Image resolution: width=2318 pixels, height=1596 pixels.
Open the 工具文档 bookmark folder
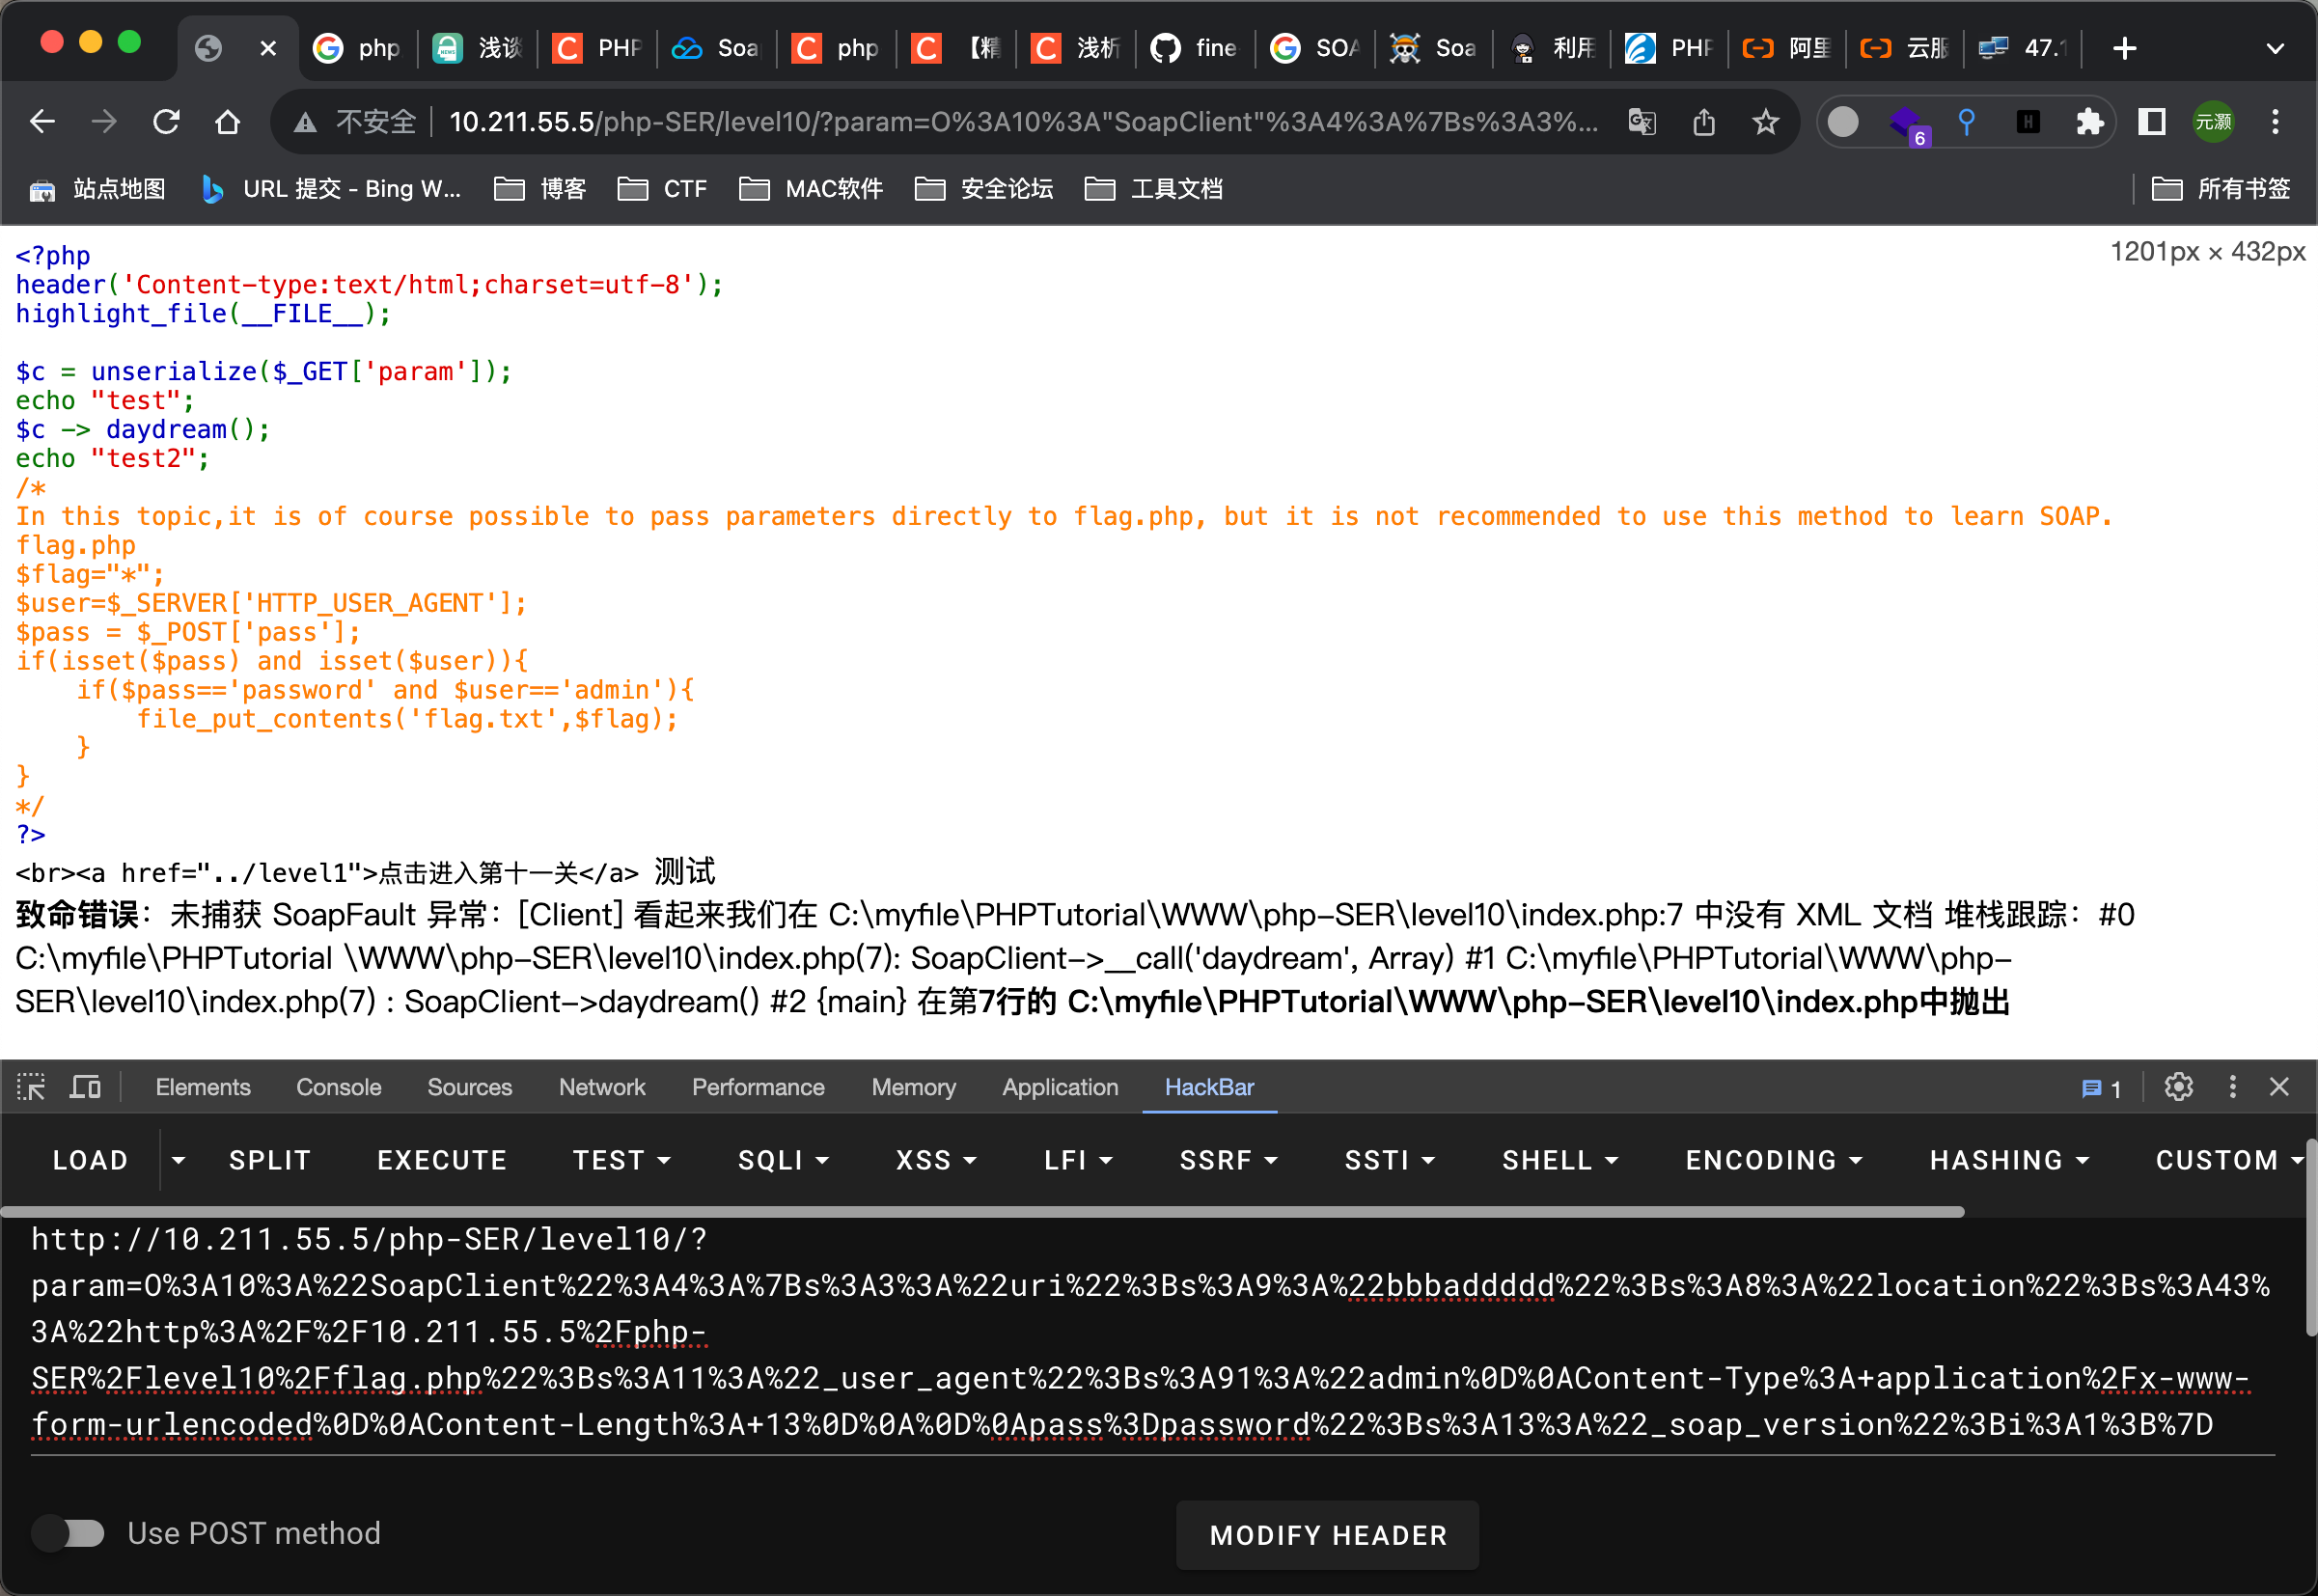click(x=1154, y=189)
